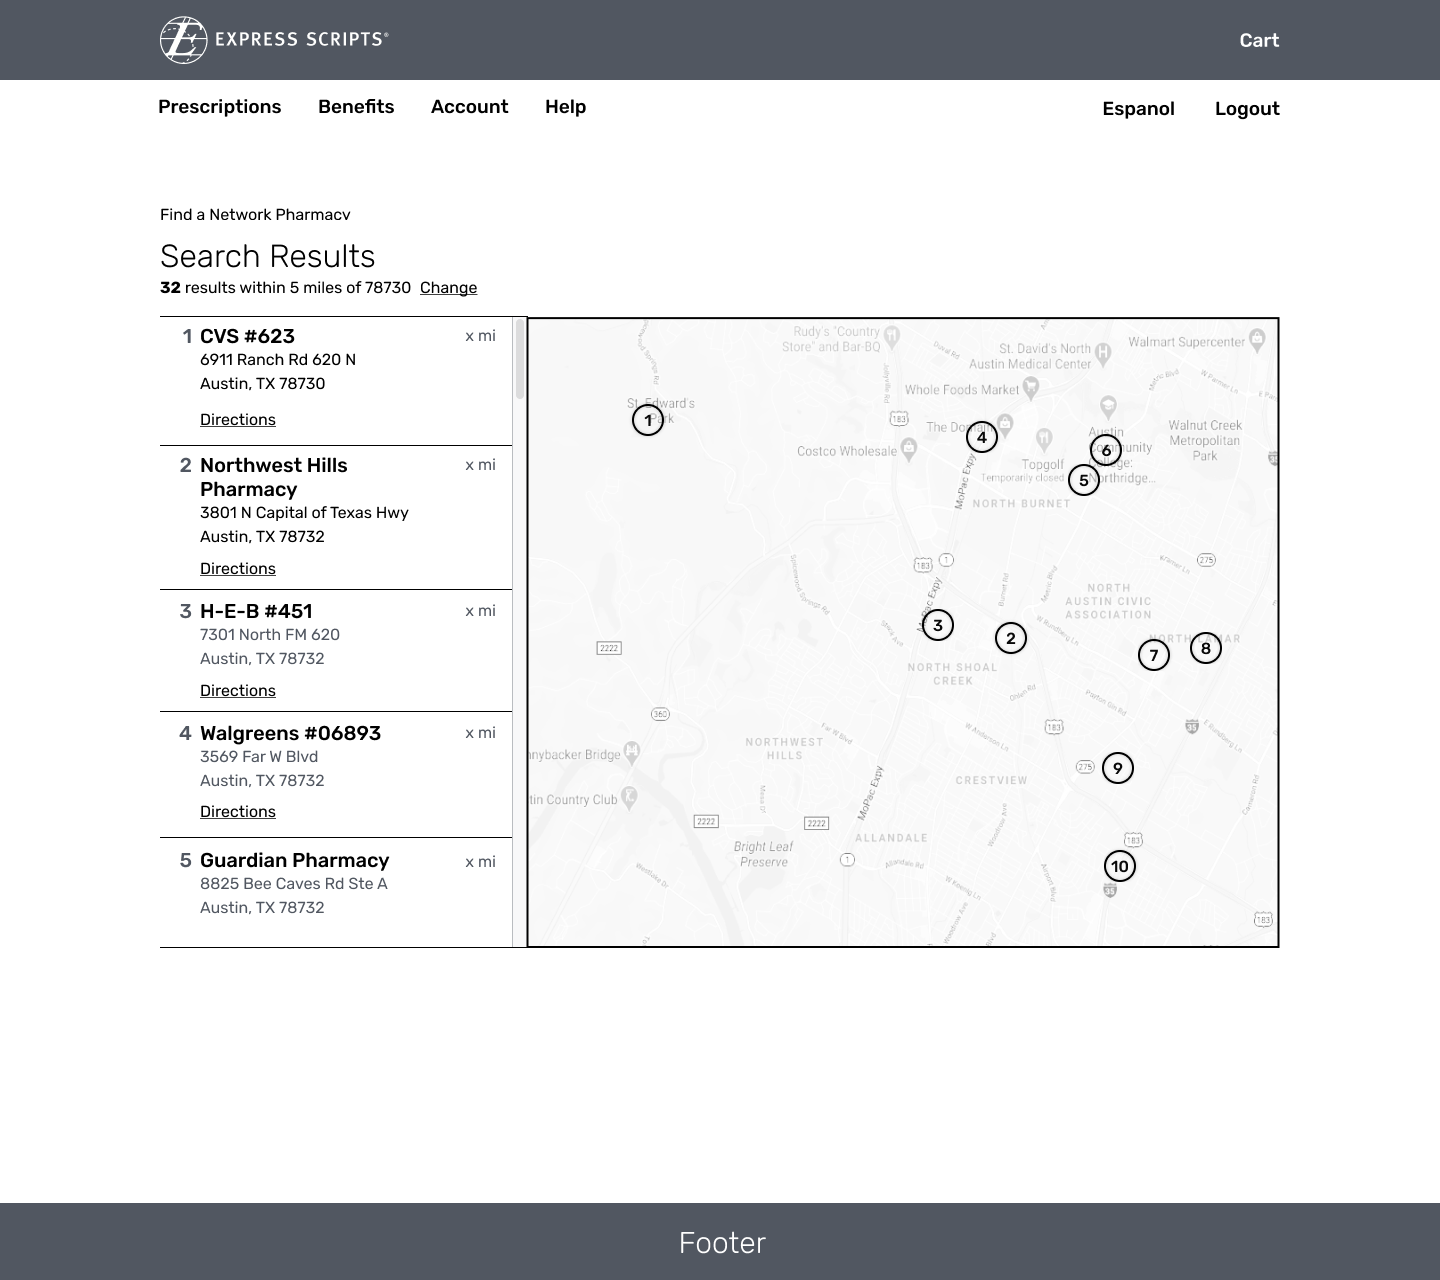Select Northwest Hills Pharmacy name
Image resolution: width=1440 pixels, height=1280 pixels.
pos(274,477)
